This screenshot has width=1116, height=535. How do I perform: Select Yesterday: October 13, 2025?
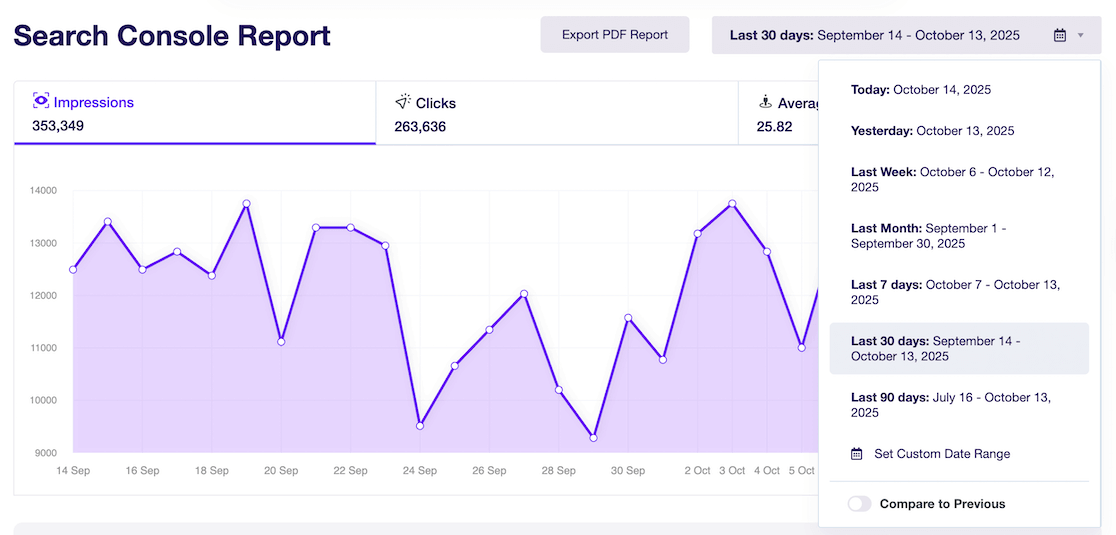coord(932,131)
